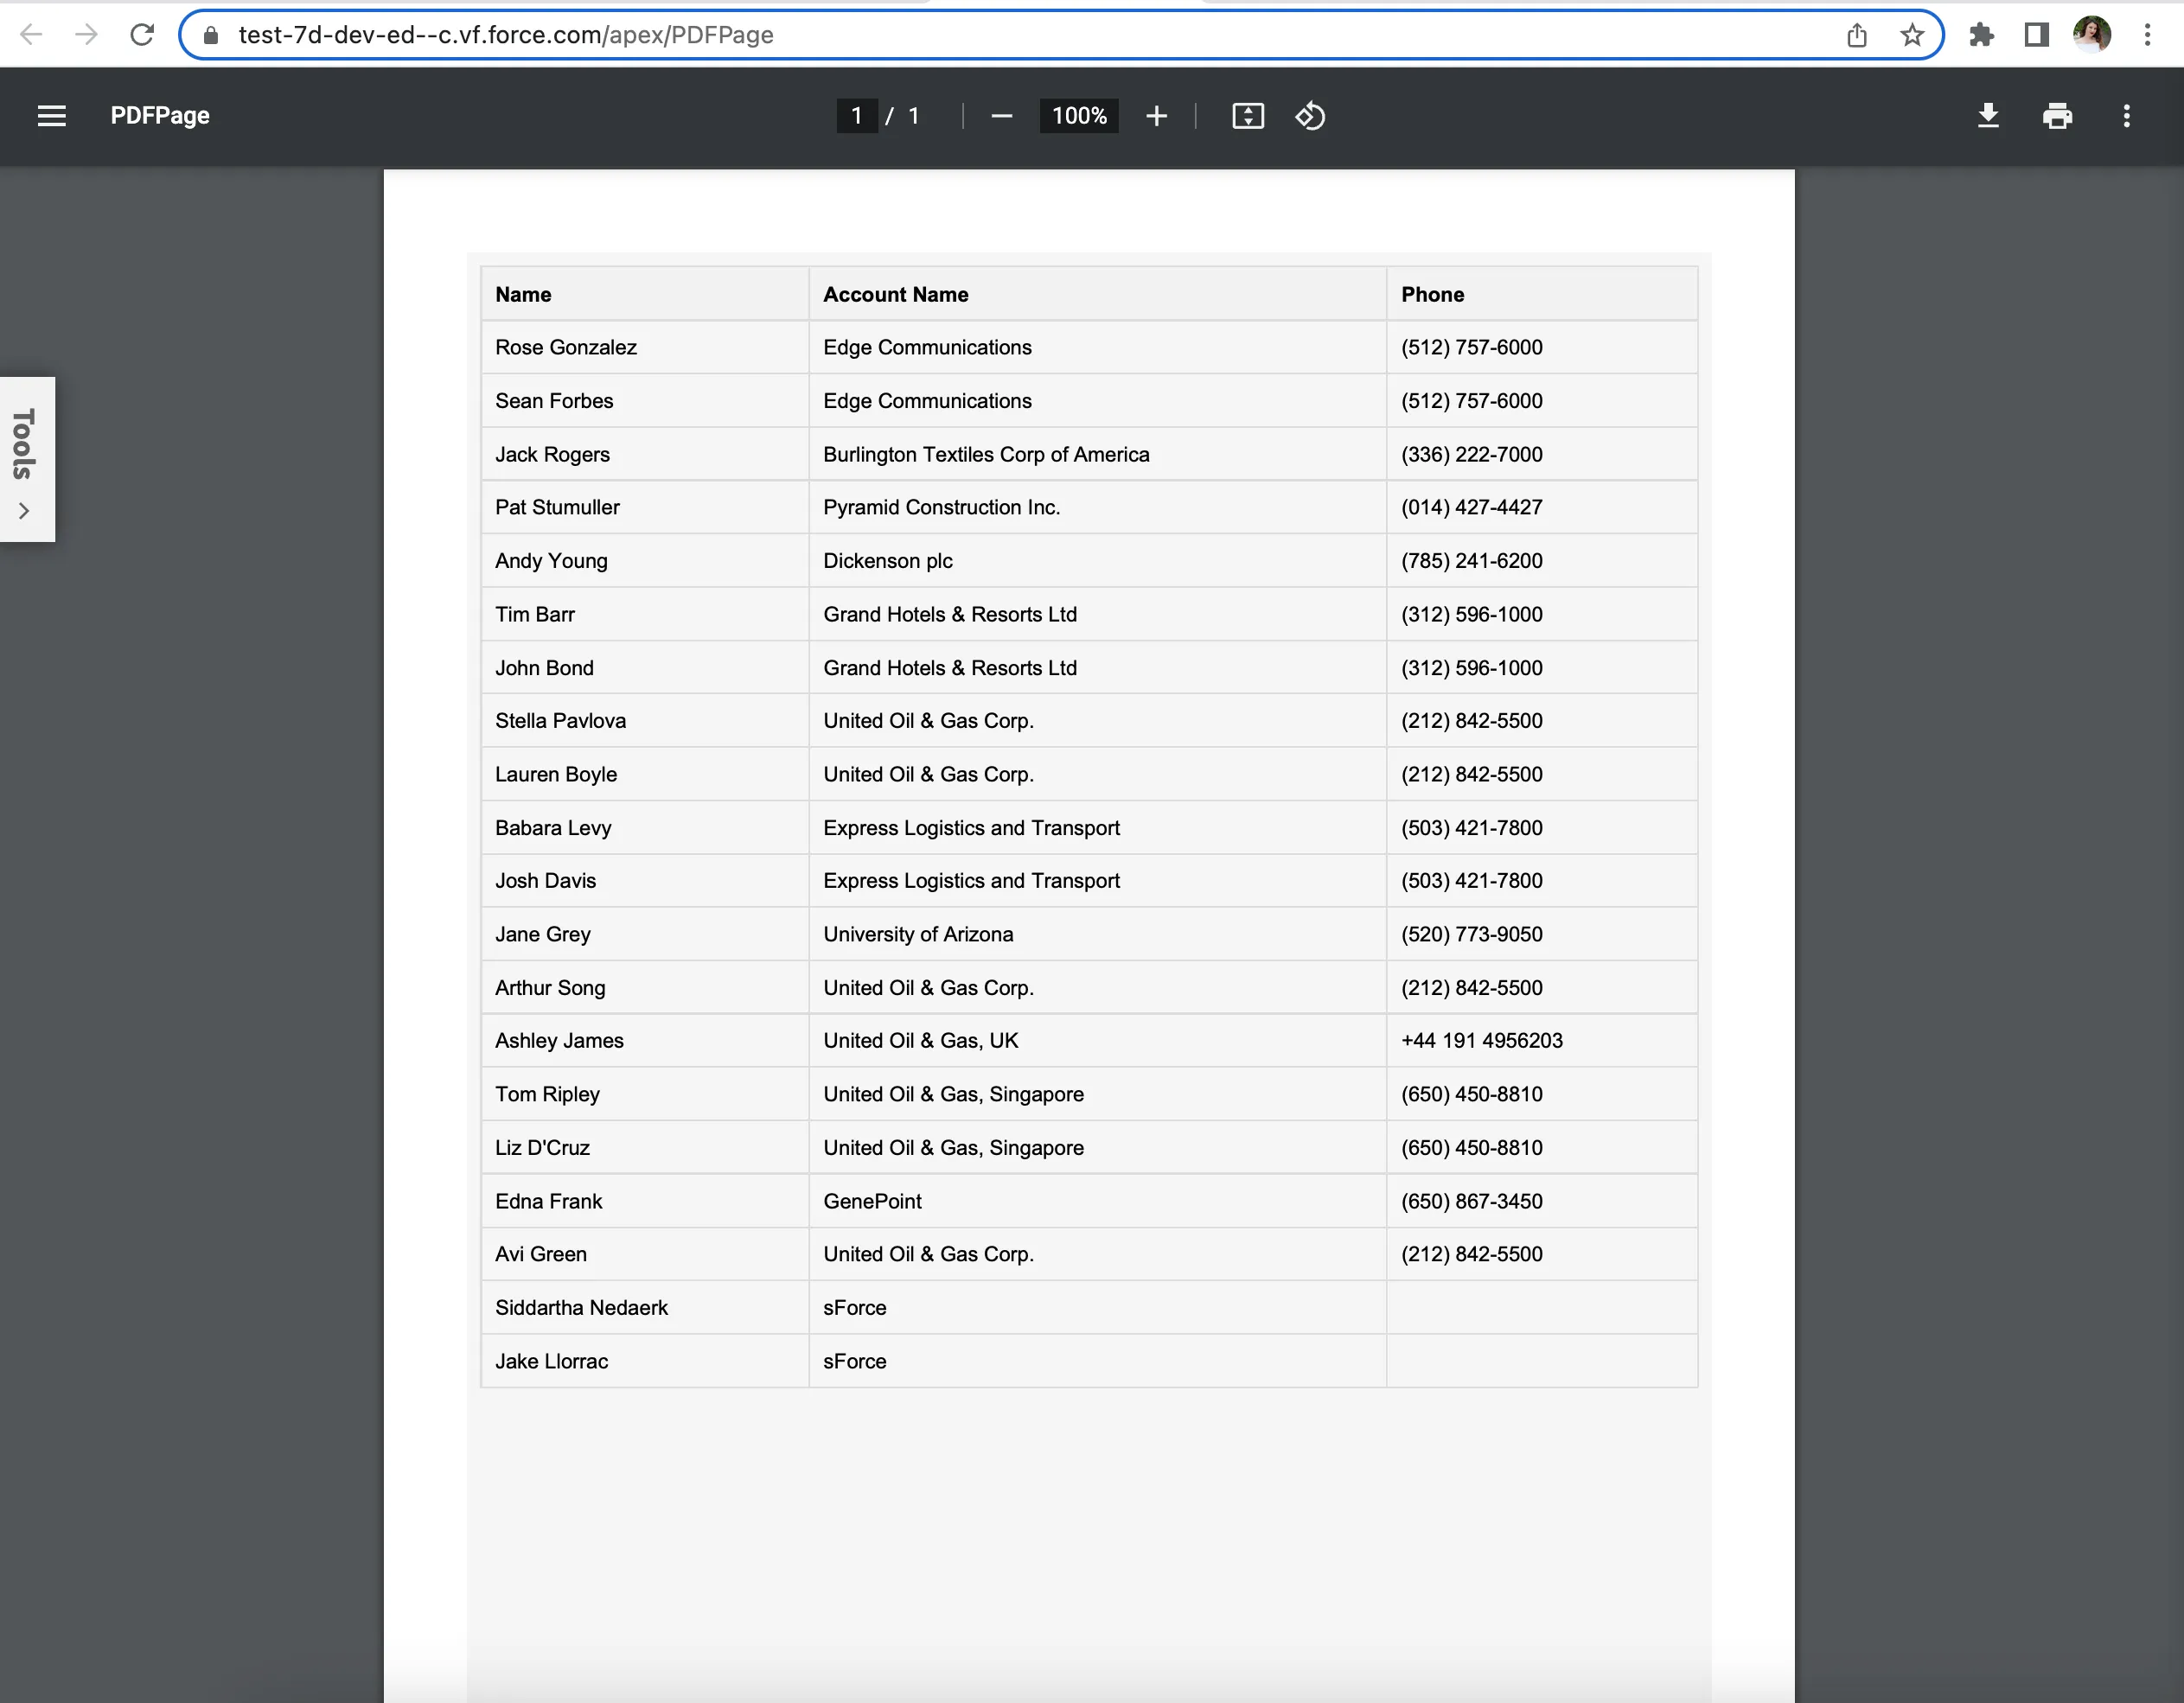
Task: Select the Liz D'Cruz name cell
Action: point(645,1148)
